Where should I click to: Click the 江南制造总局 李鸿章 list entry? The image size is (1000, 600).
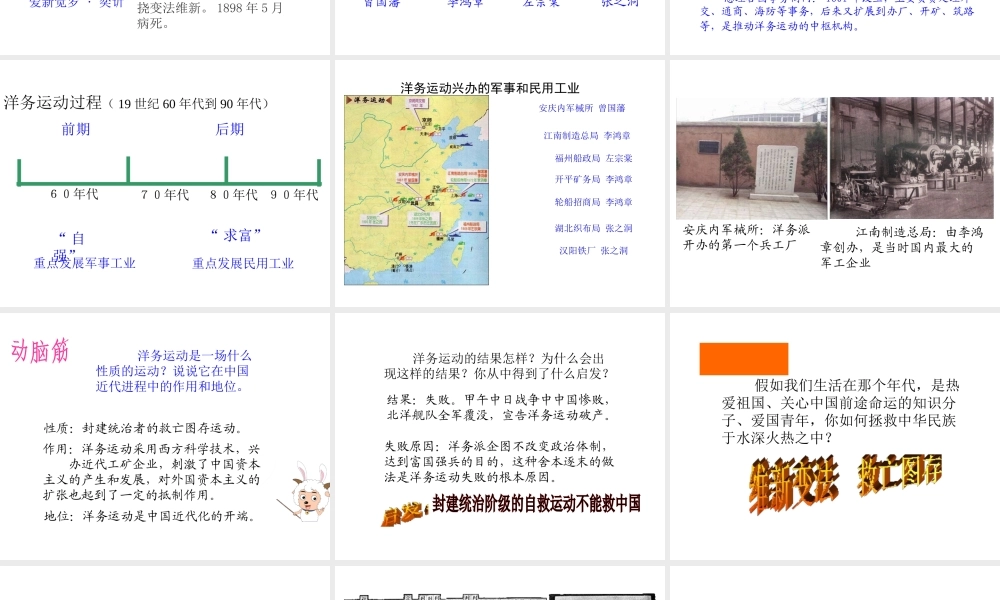[587, 135]
